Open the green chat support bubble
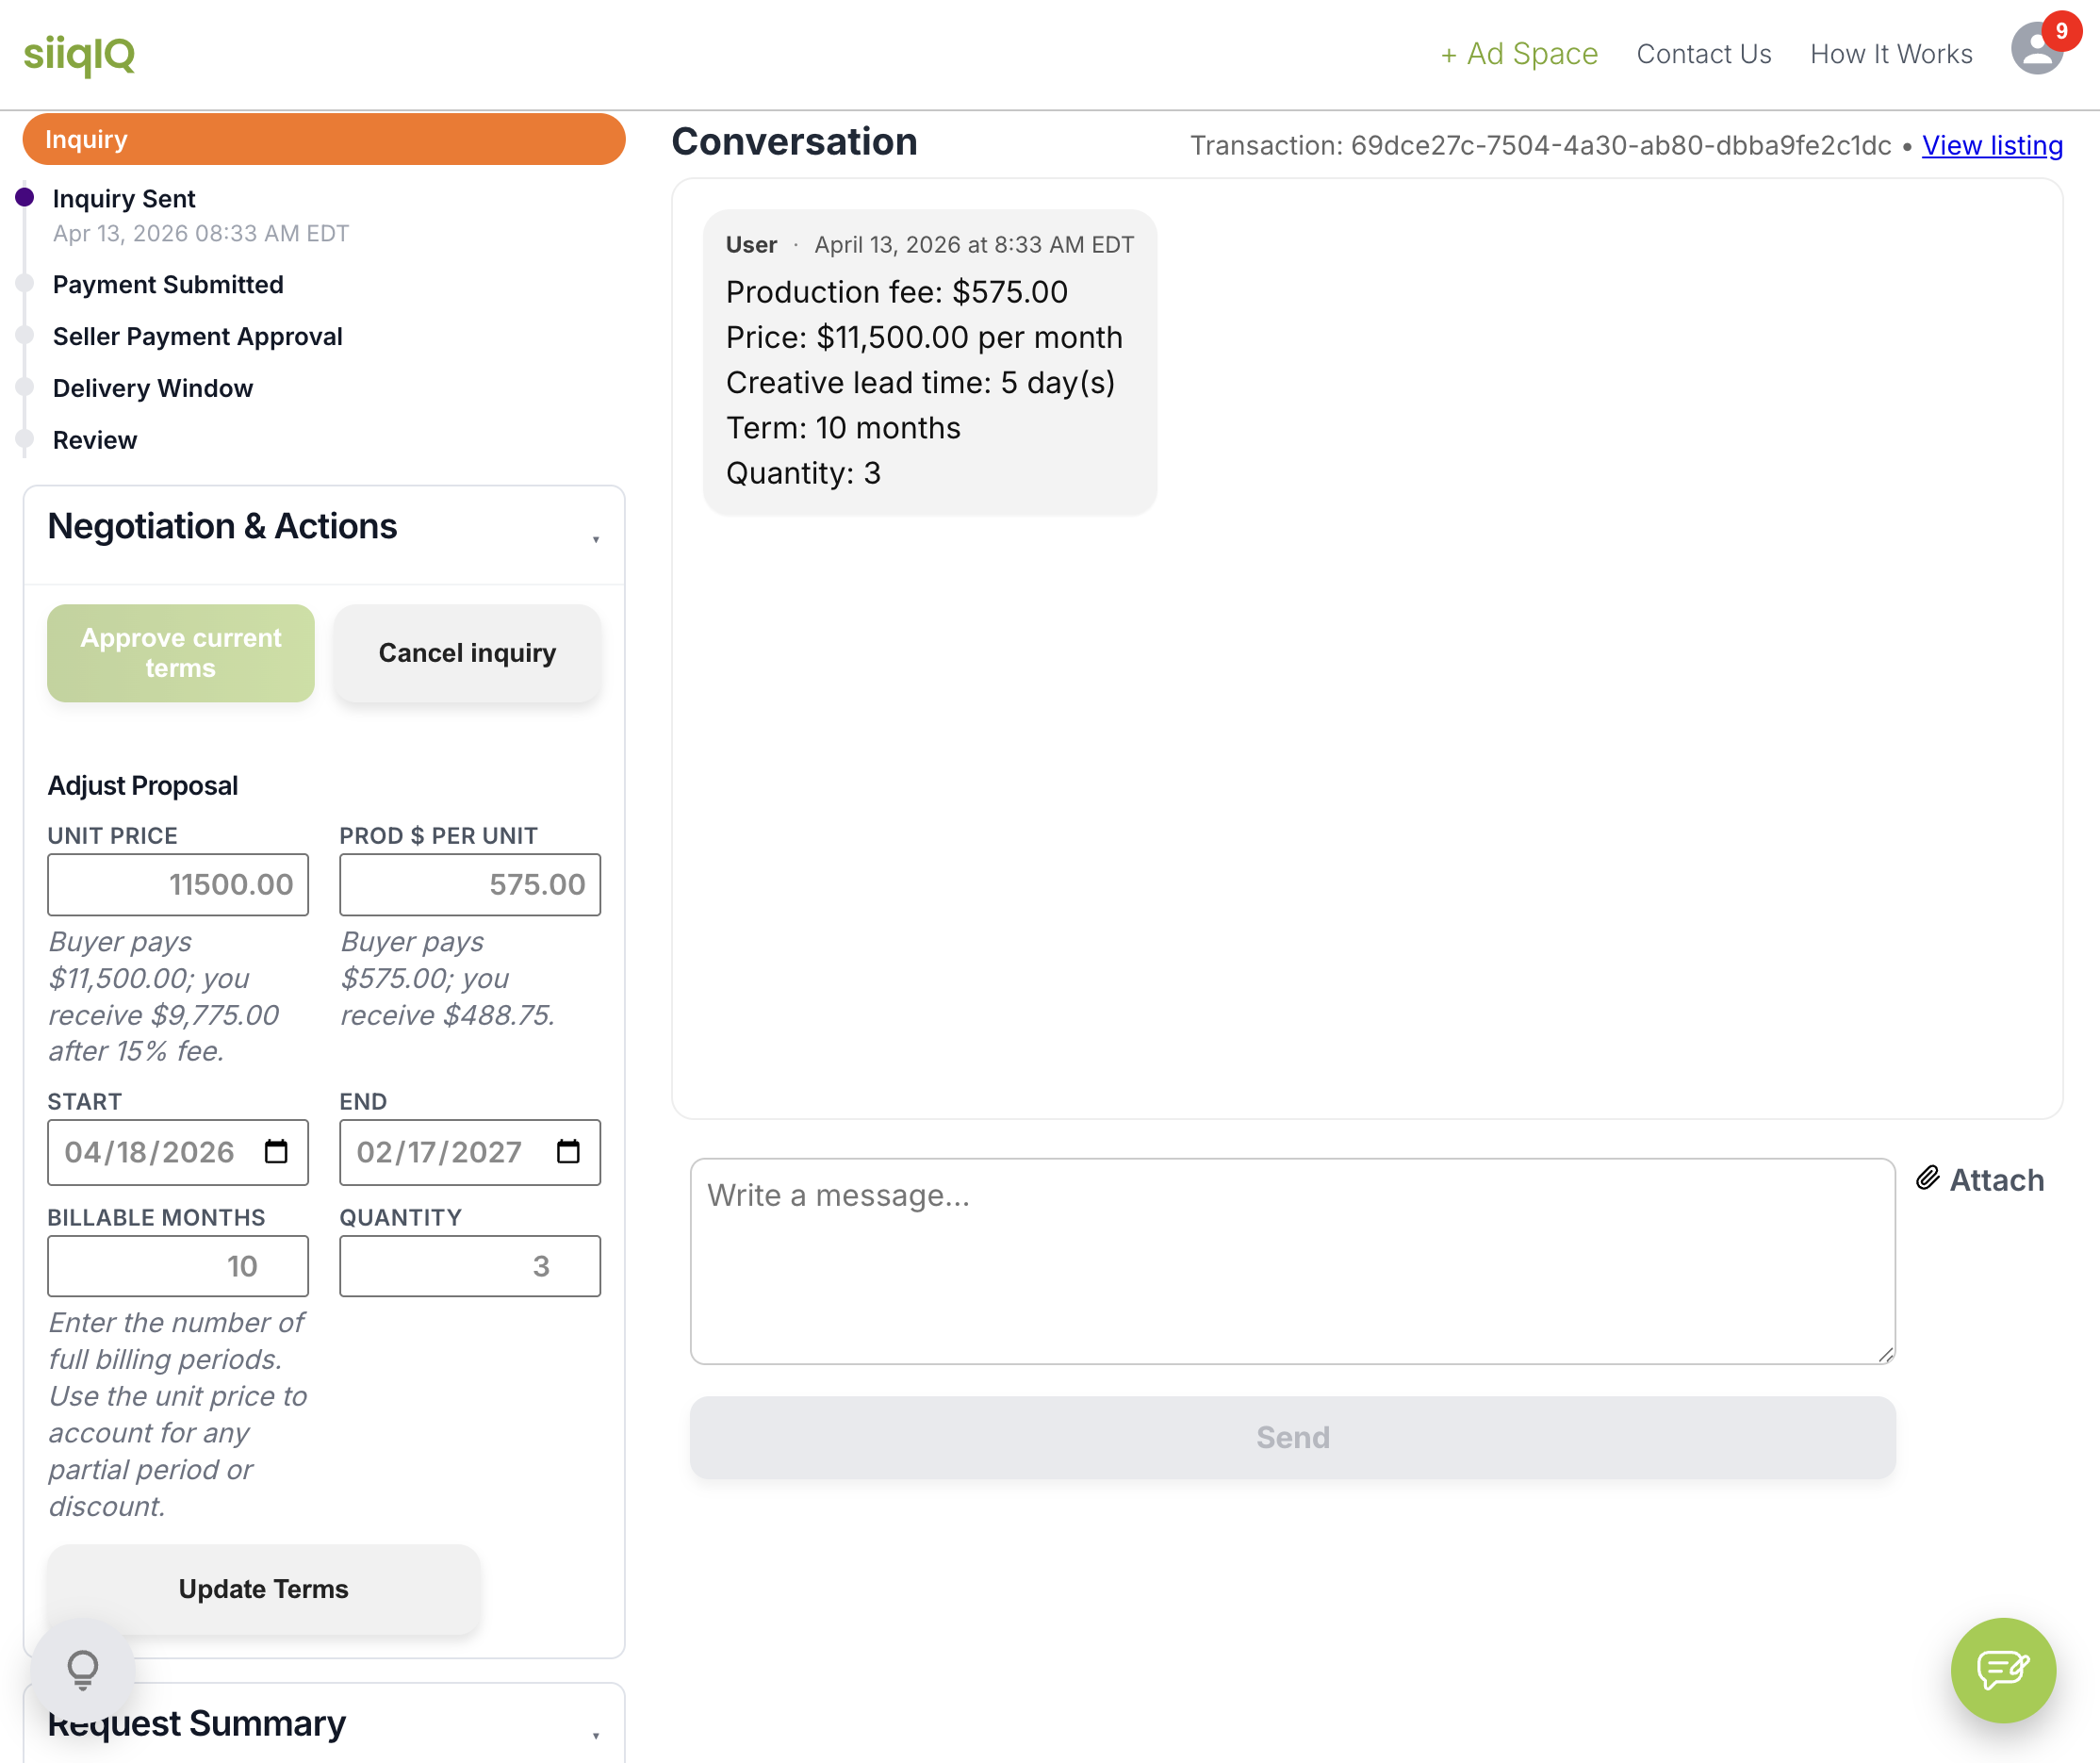 [x=2002, y=1669]
